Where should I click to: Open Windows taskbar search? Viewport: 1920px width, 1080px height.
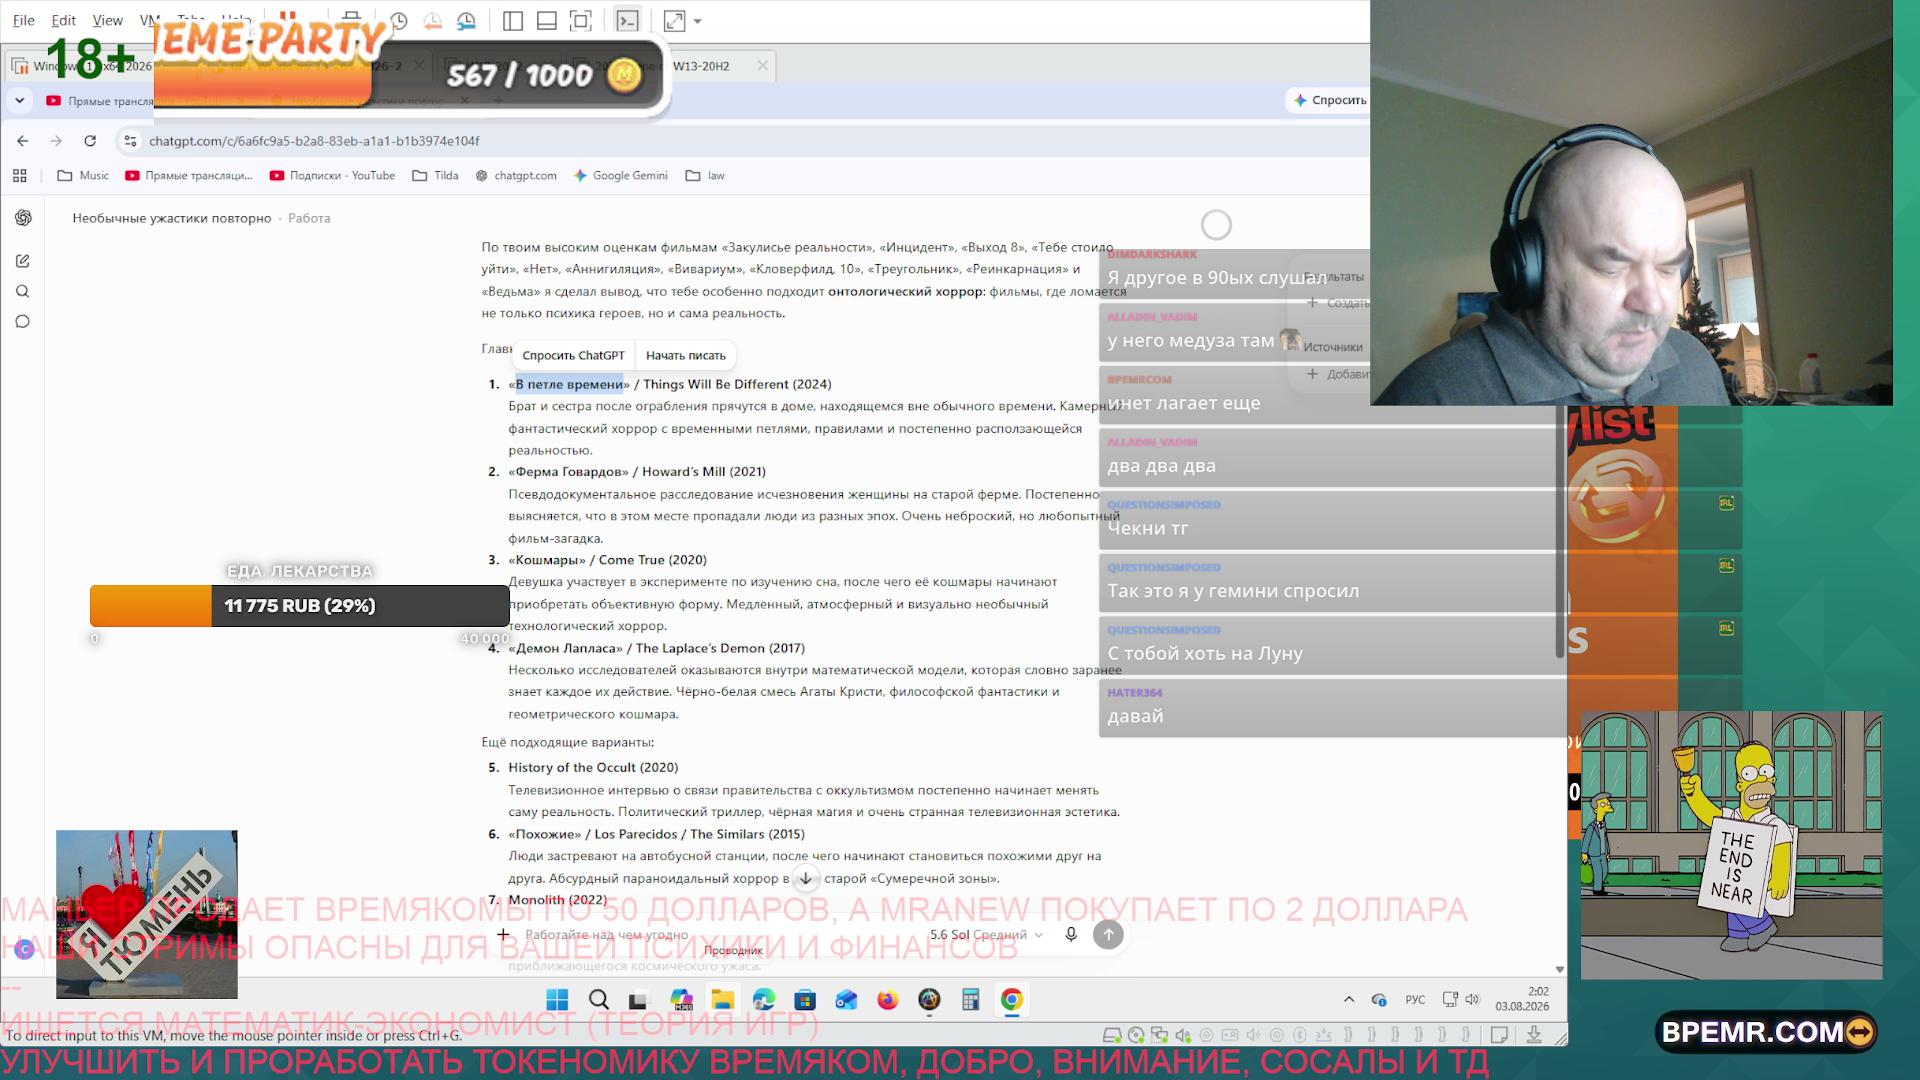point(599,1000)
